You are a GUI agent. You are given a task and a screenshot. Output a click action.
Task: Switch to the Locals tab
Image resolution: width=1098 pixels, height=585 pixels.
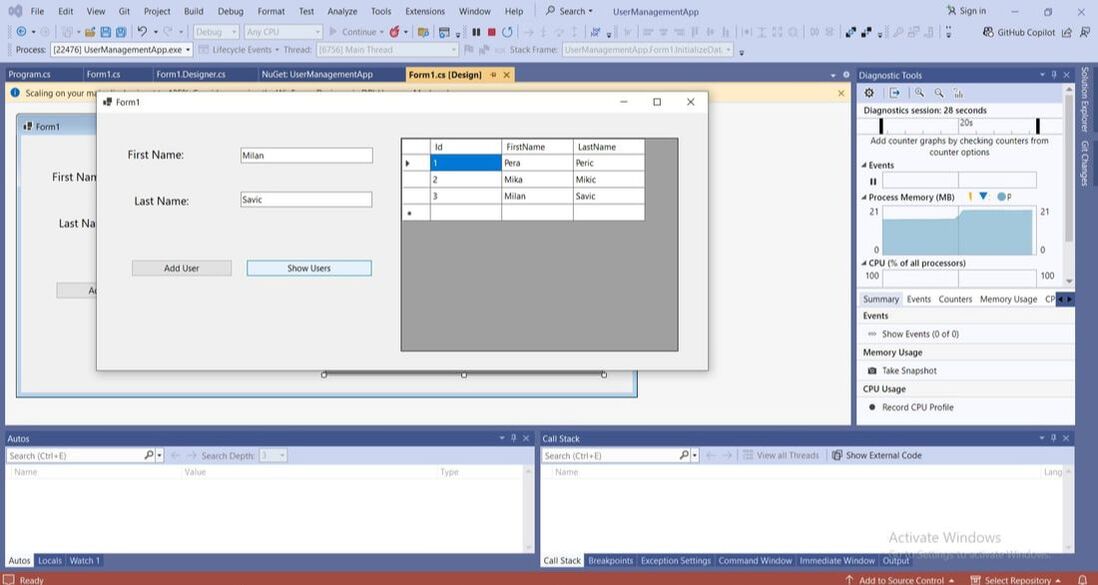pos(50,560)
